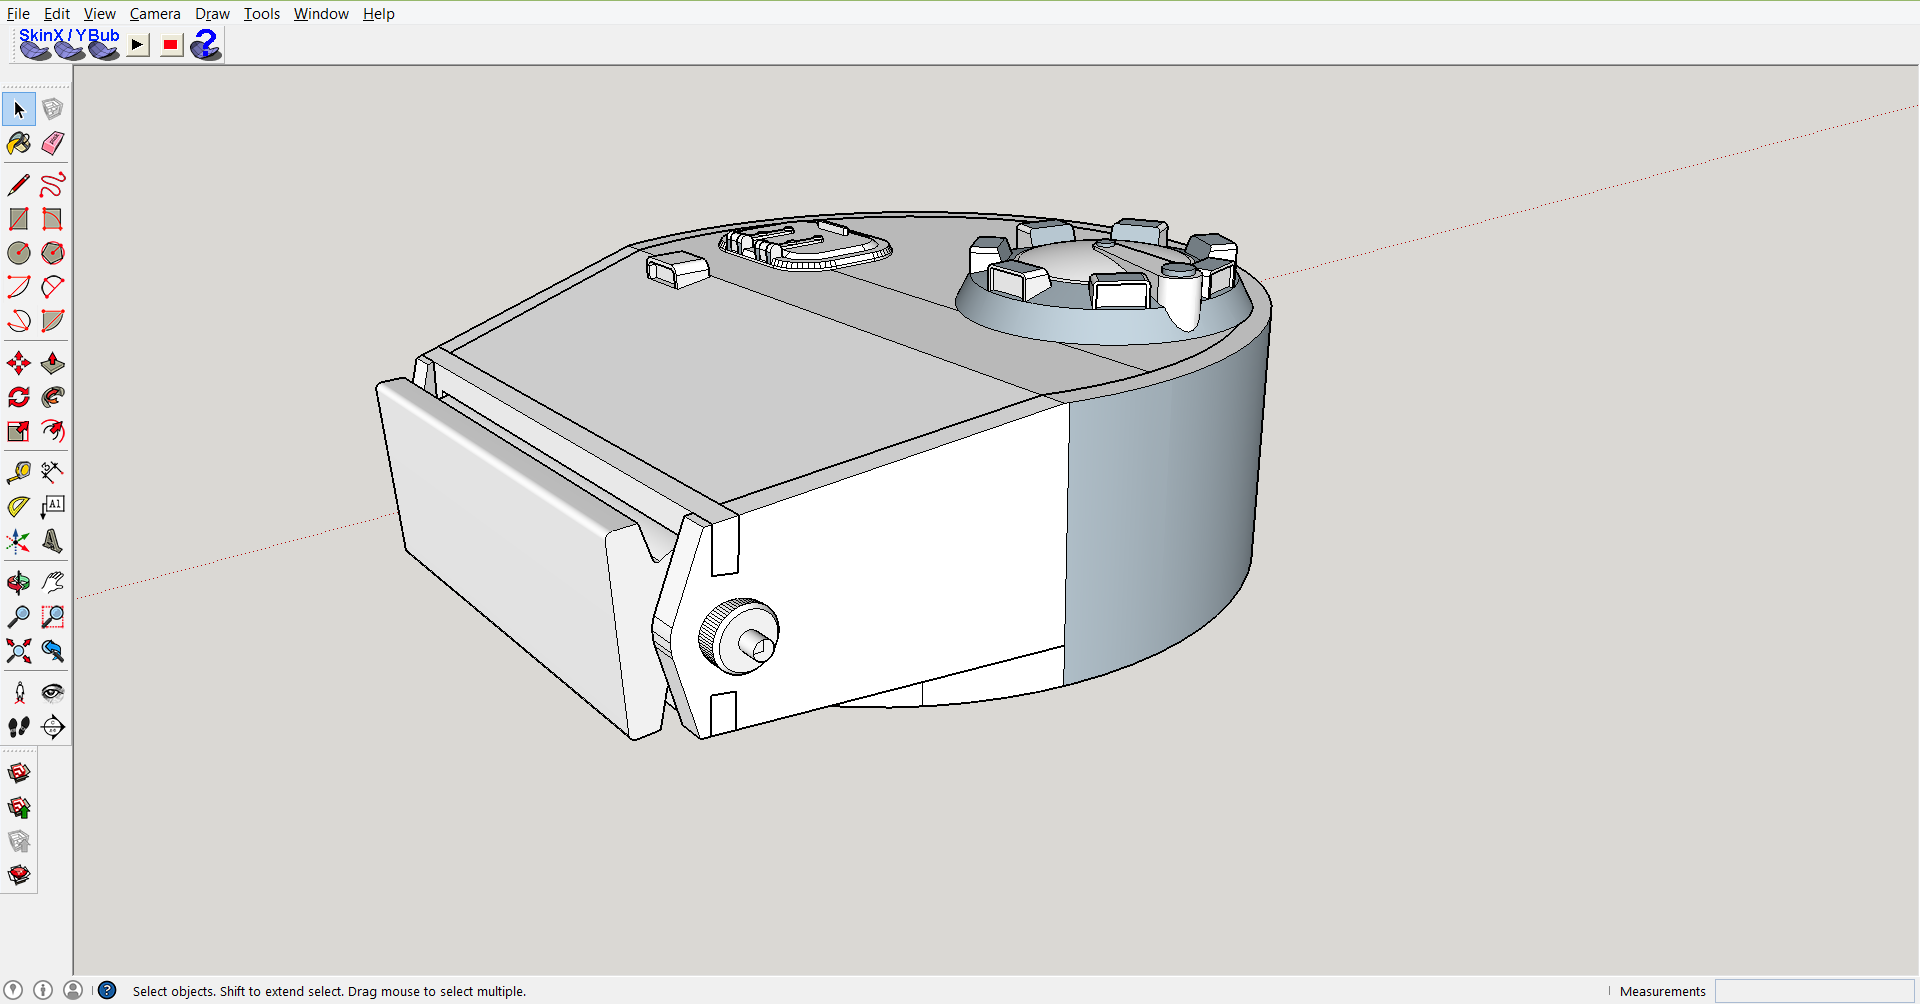Select the Follow Me tool
The height and width of the screenshot is (1004, 1920).
[x=53, y=397]
